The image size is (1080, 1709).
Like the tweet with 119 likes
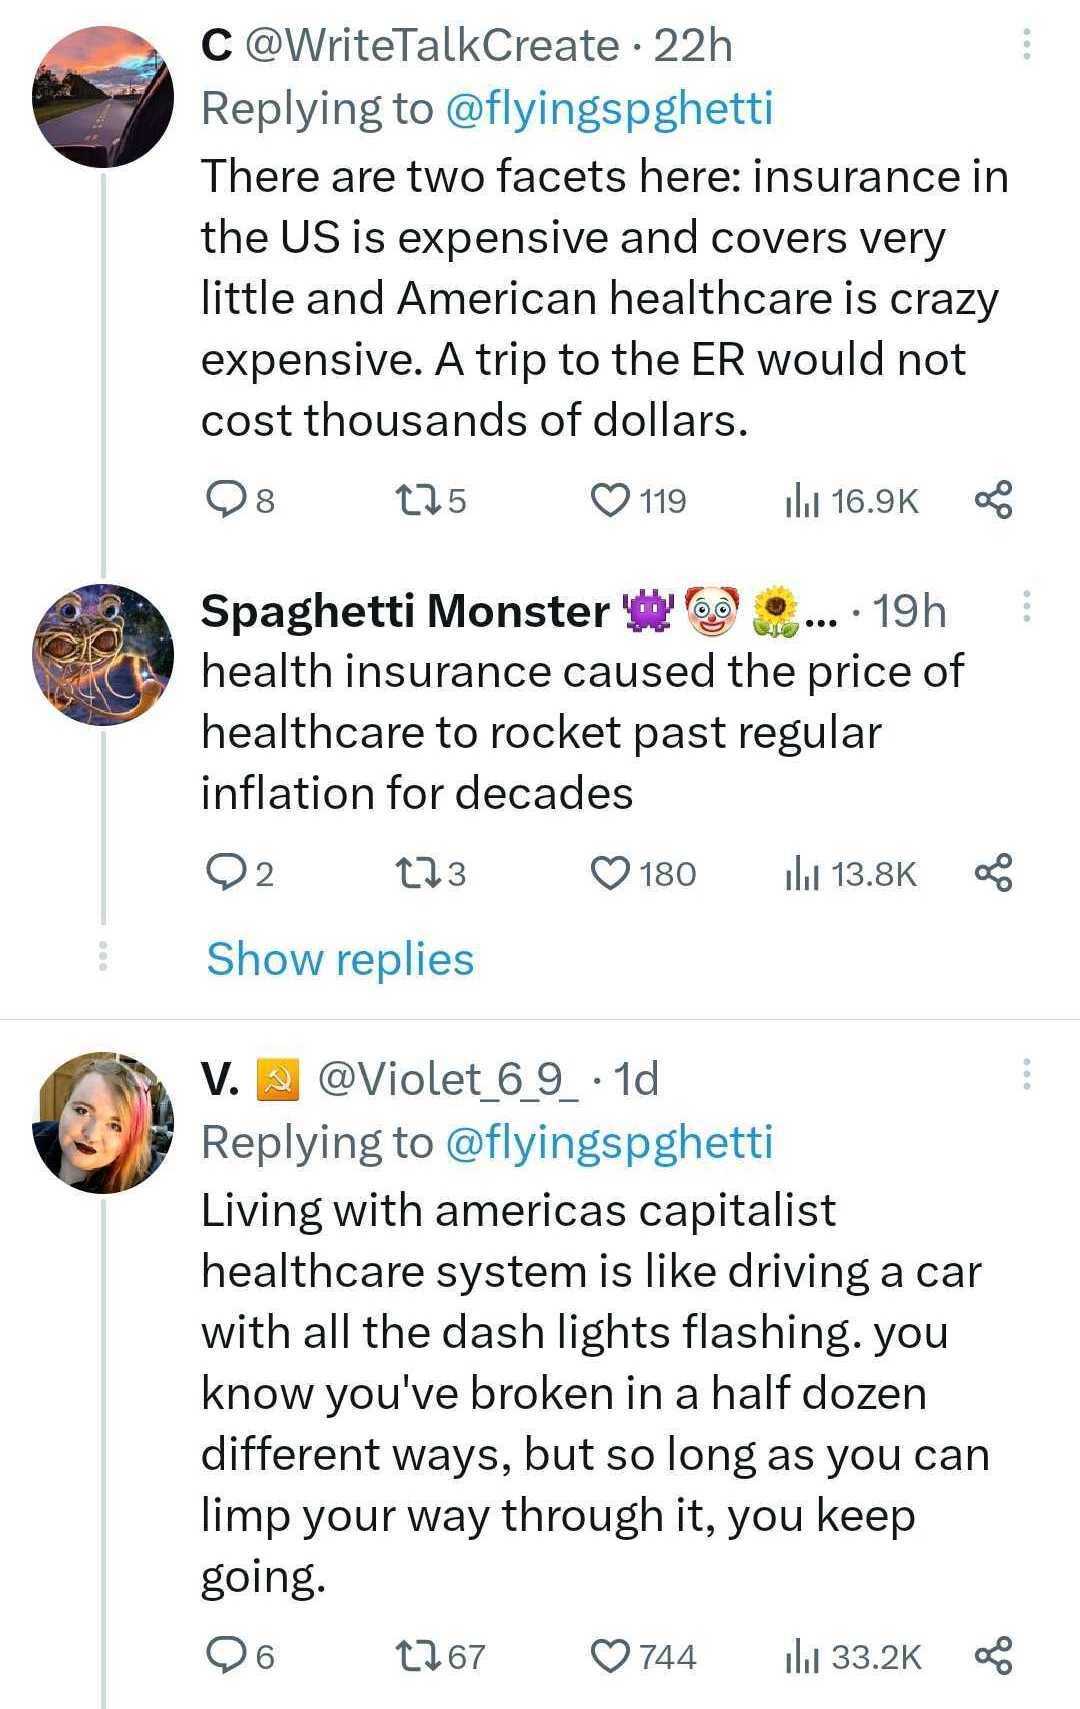click(610, 499)
